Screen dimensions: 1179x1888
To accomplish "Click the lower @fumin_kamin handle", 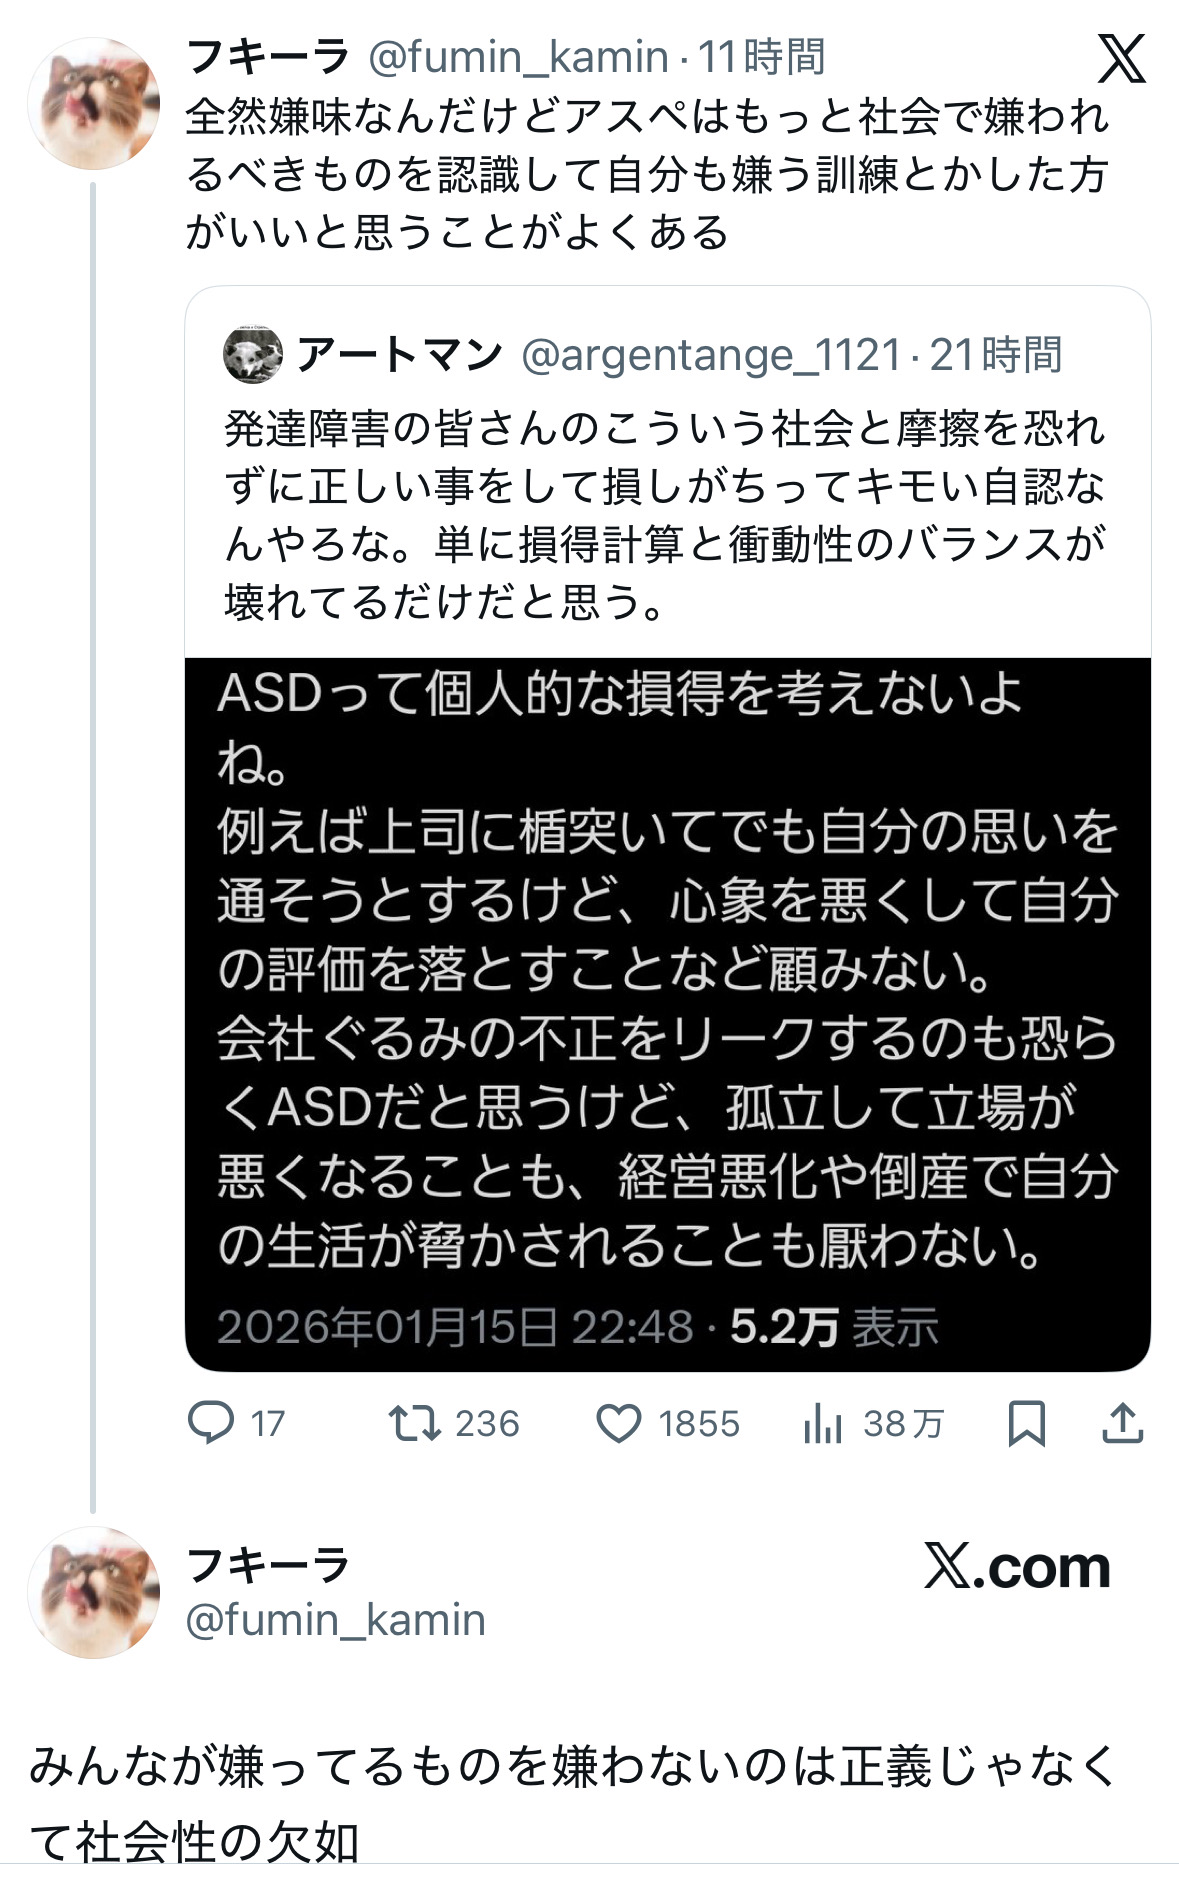I will (x=336, y=1620).
